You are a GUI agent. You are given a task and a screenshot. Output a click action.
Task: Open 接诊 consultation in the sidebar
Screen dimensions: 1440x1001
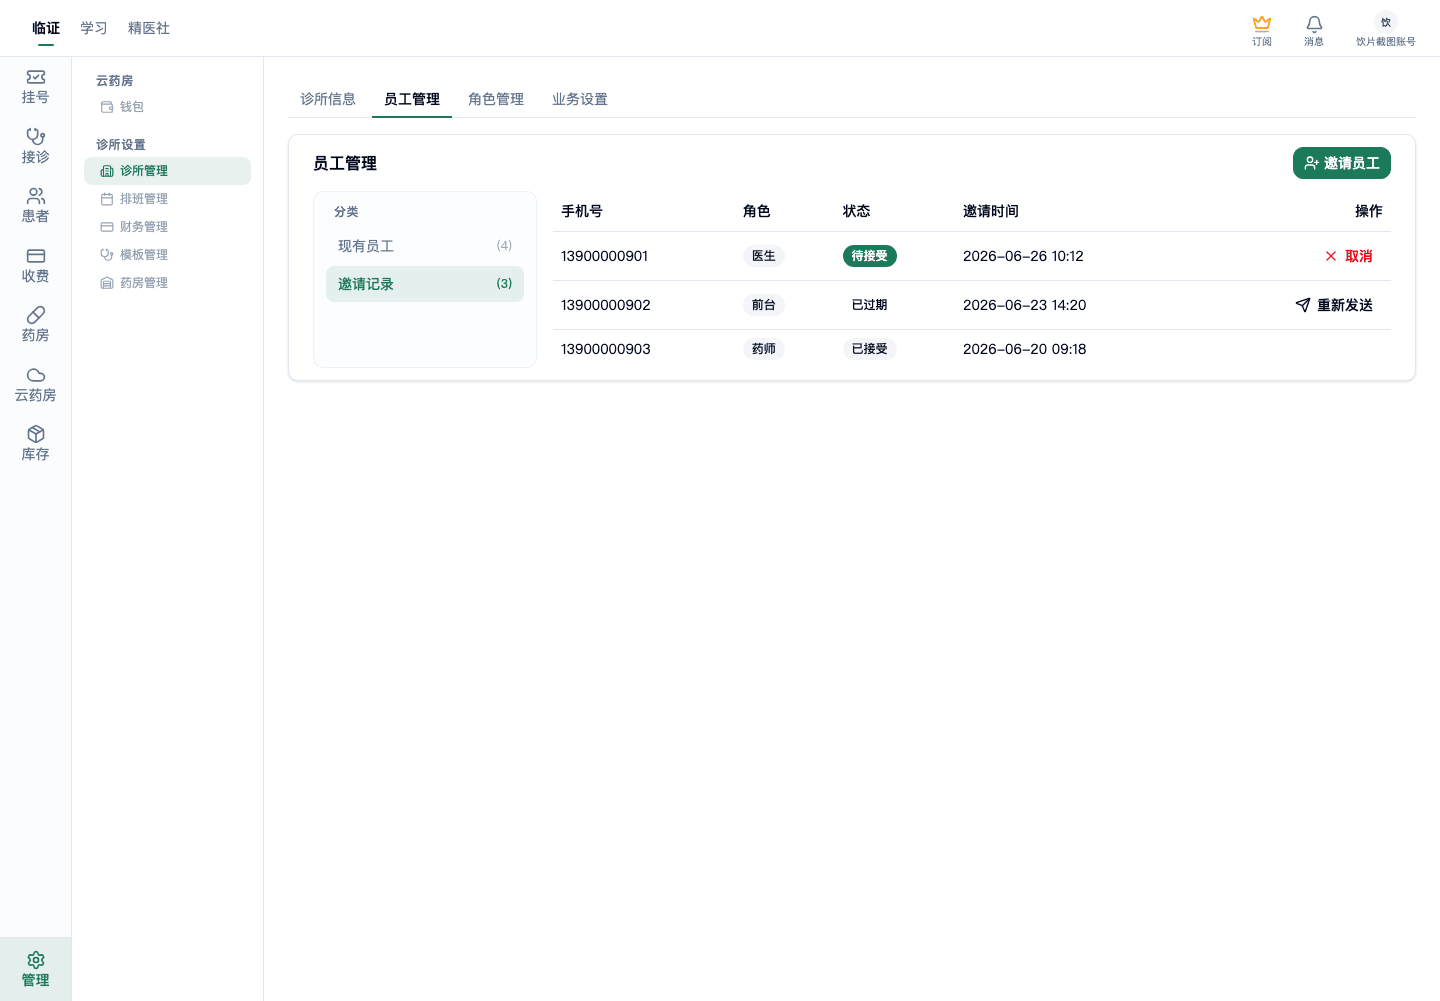tap(35, 146)
